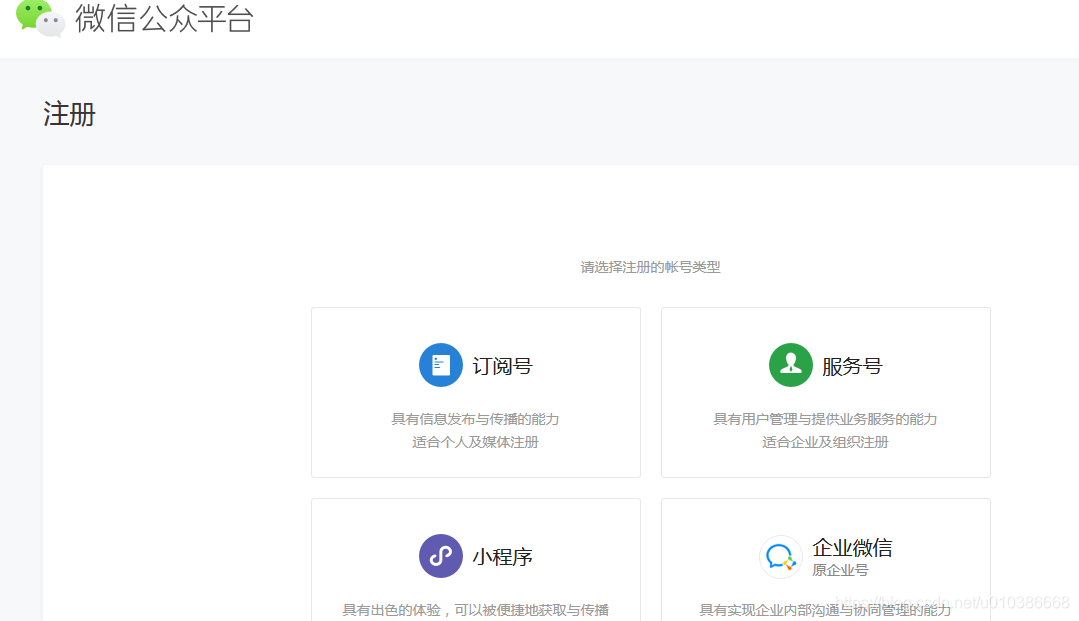Click the 注册 page heading
Viewport: 1079px width, 621px height.
coord(69,114)
